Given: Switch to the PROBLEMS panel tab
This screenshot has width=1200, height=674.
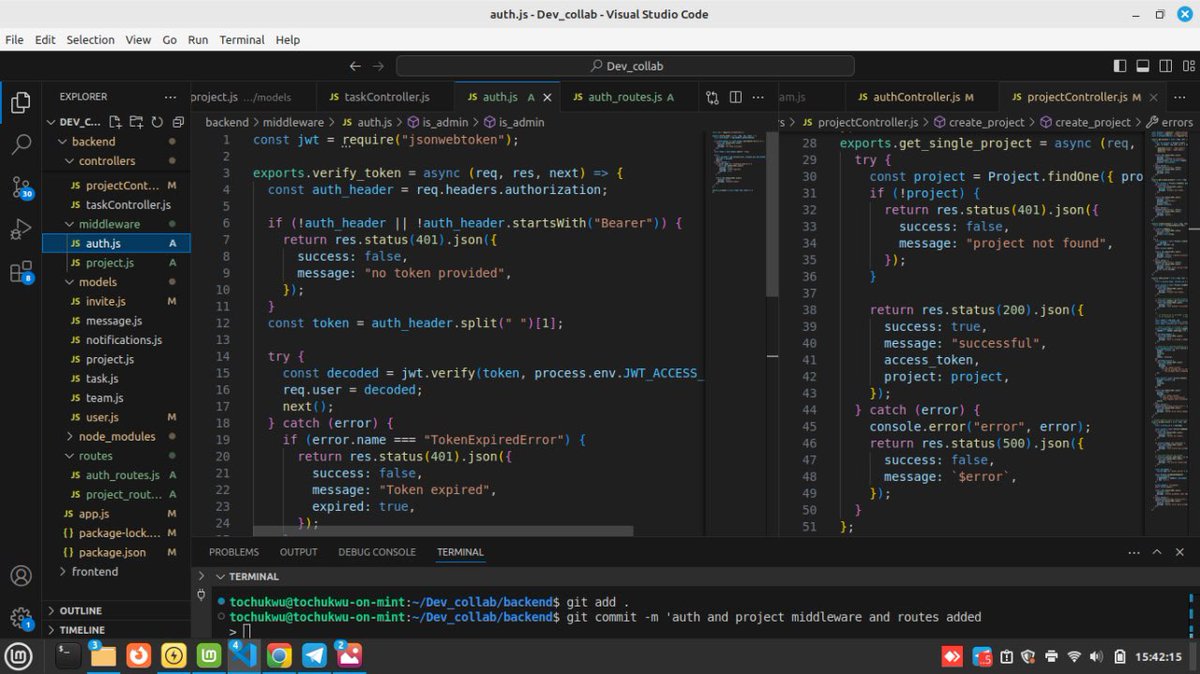Looking at the screenshot, I should click(234, 552).
